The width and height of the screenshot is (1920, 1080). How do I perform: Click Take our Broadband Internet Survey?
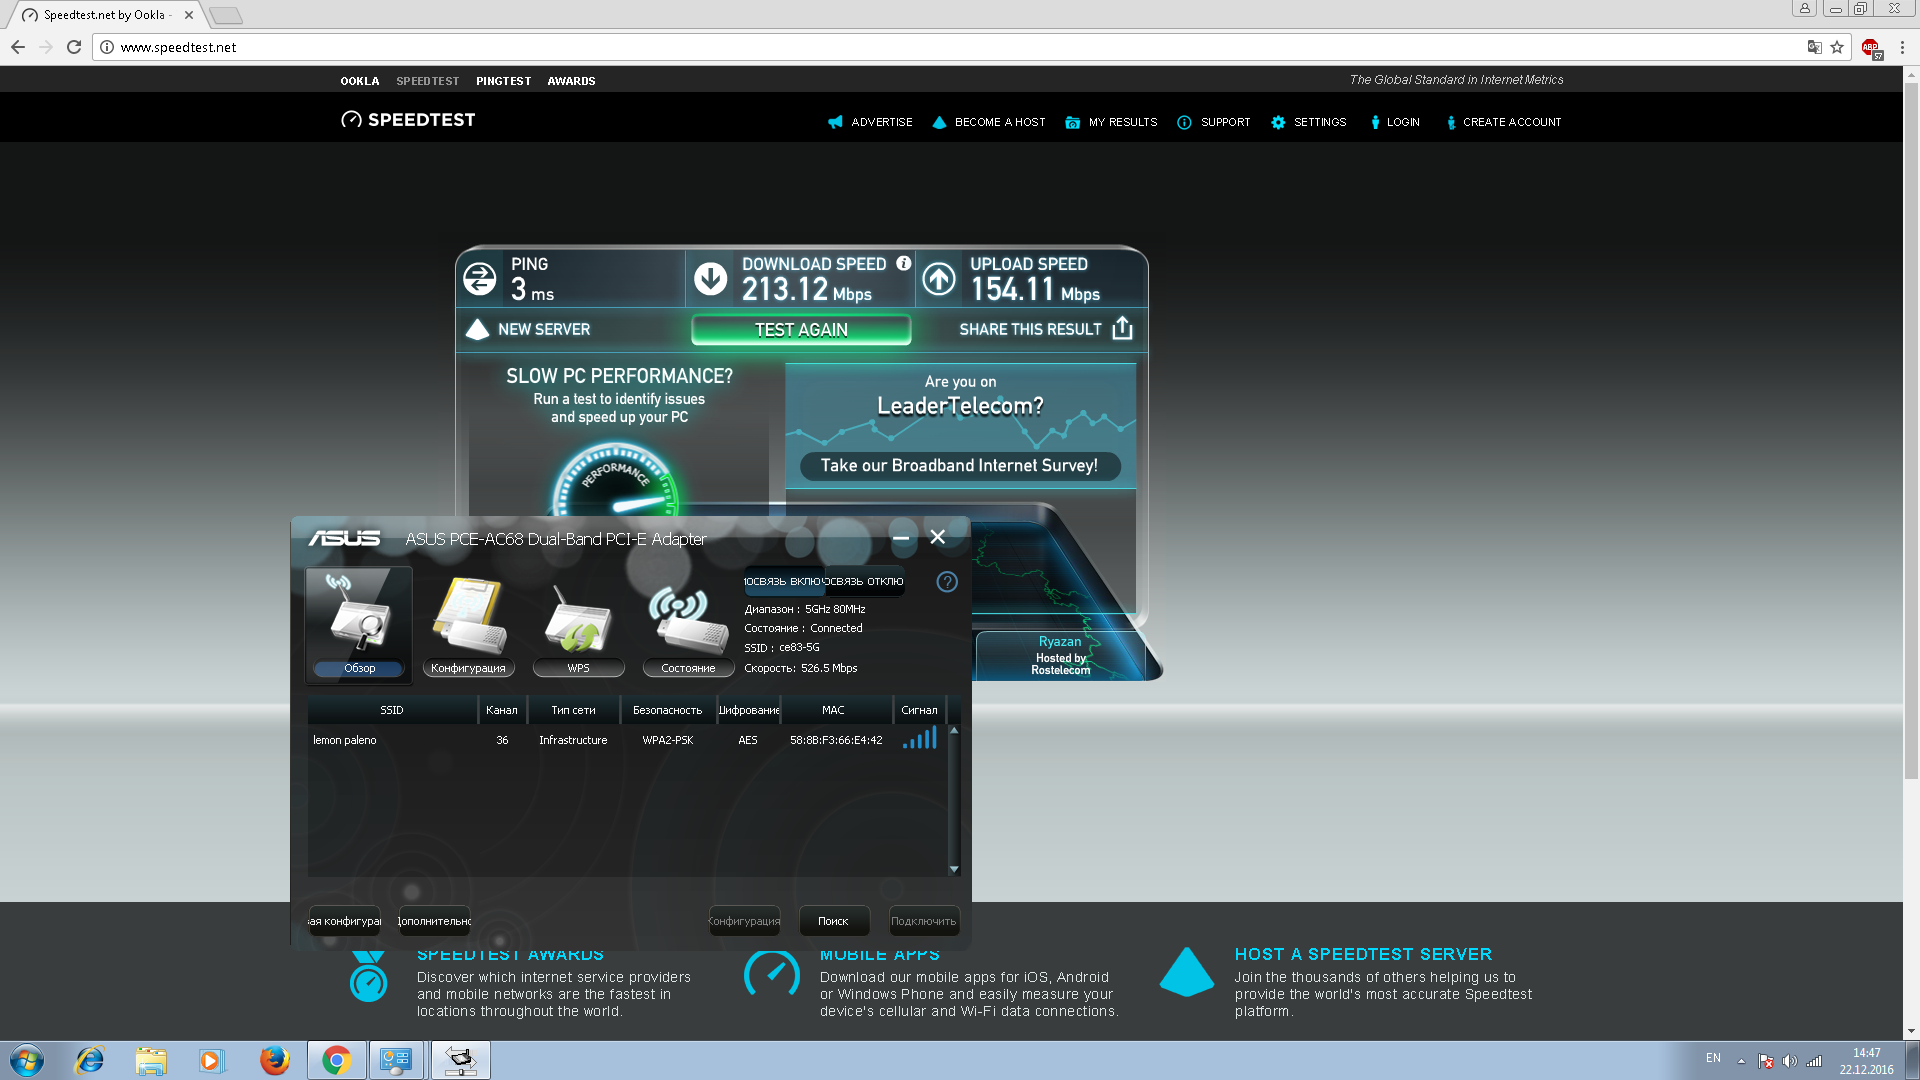[959, 466]
